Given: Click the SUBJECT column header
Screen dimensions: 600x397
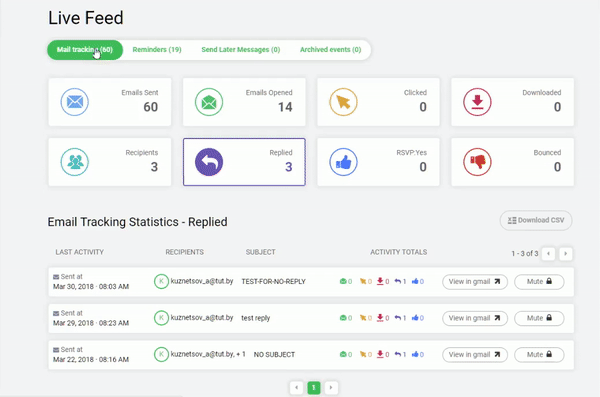Looking at the screenshot, I should tap(261, 252).
